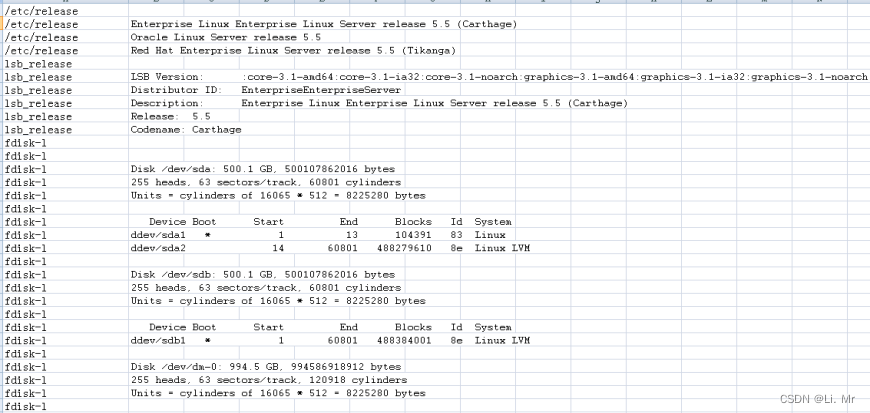This screenshot has width=870, height=413.
Task: Select /etc/release label beside Oracle Linux Server
Action: click(42, 37)
